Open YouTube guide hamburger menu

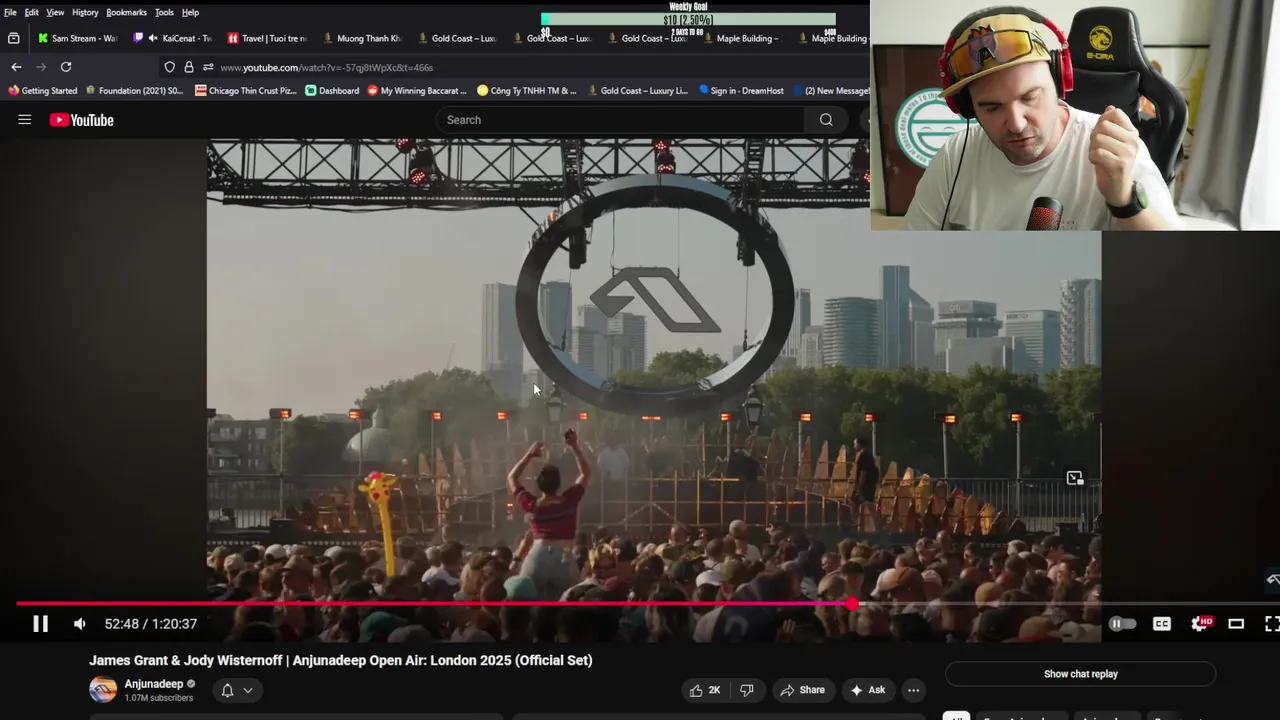point(25,120)
